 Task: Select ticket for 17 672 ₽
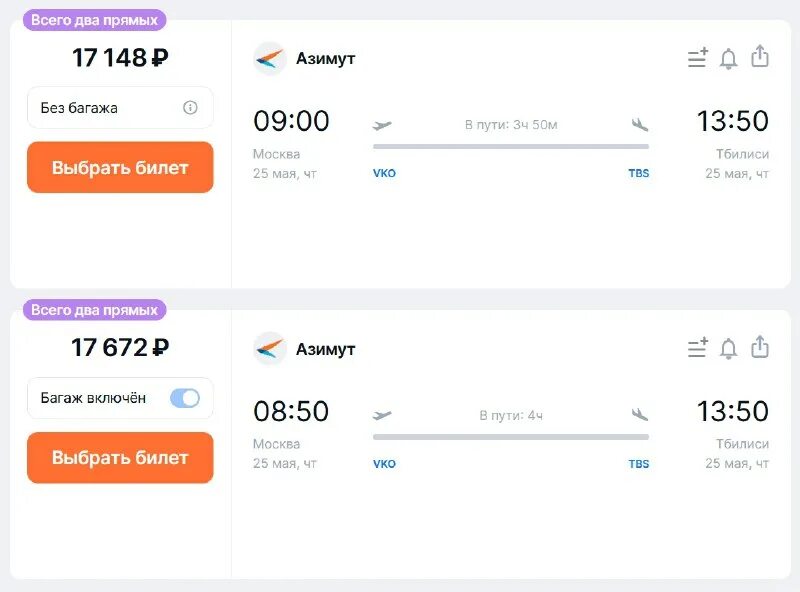pos(120,458)
